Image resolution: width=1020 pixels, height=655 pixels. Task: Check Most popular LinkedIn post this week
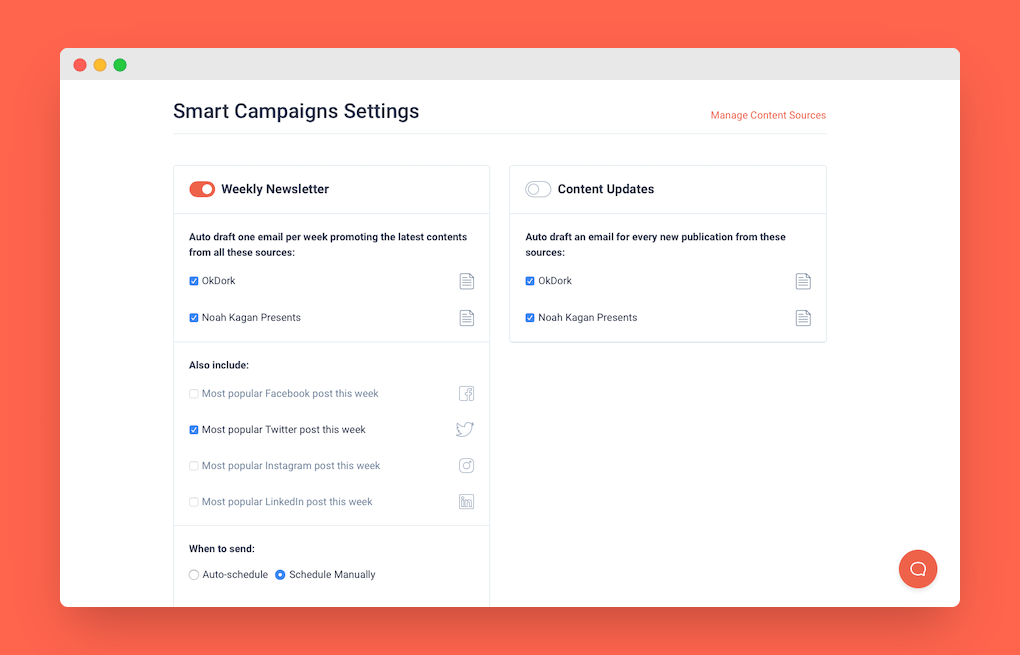point(194,502)
